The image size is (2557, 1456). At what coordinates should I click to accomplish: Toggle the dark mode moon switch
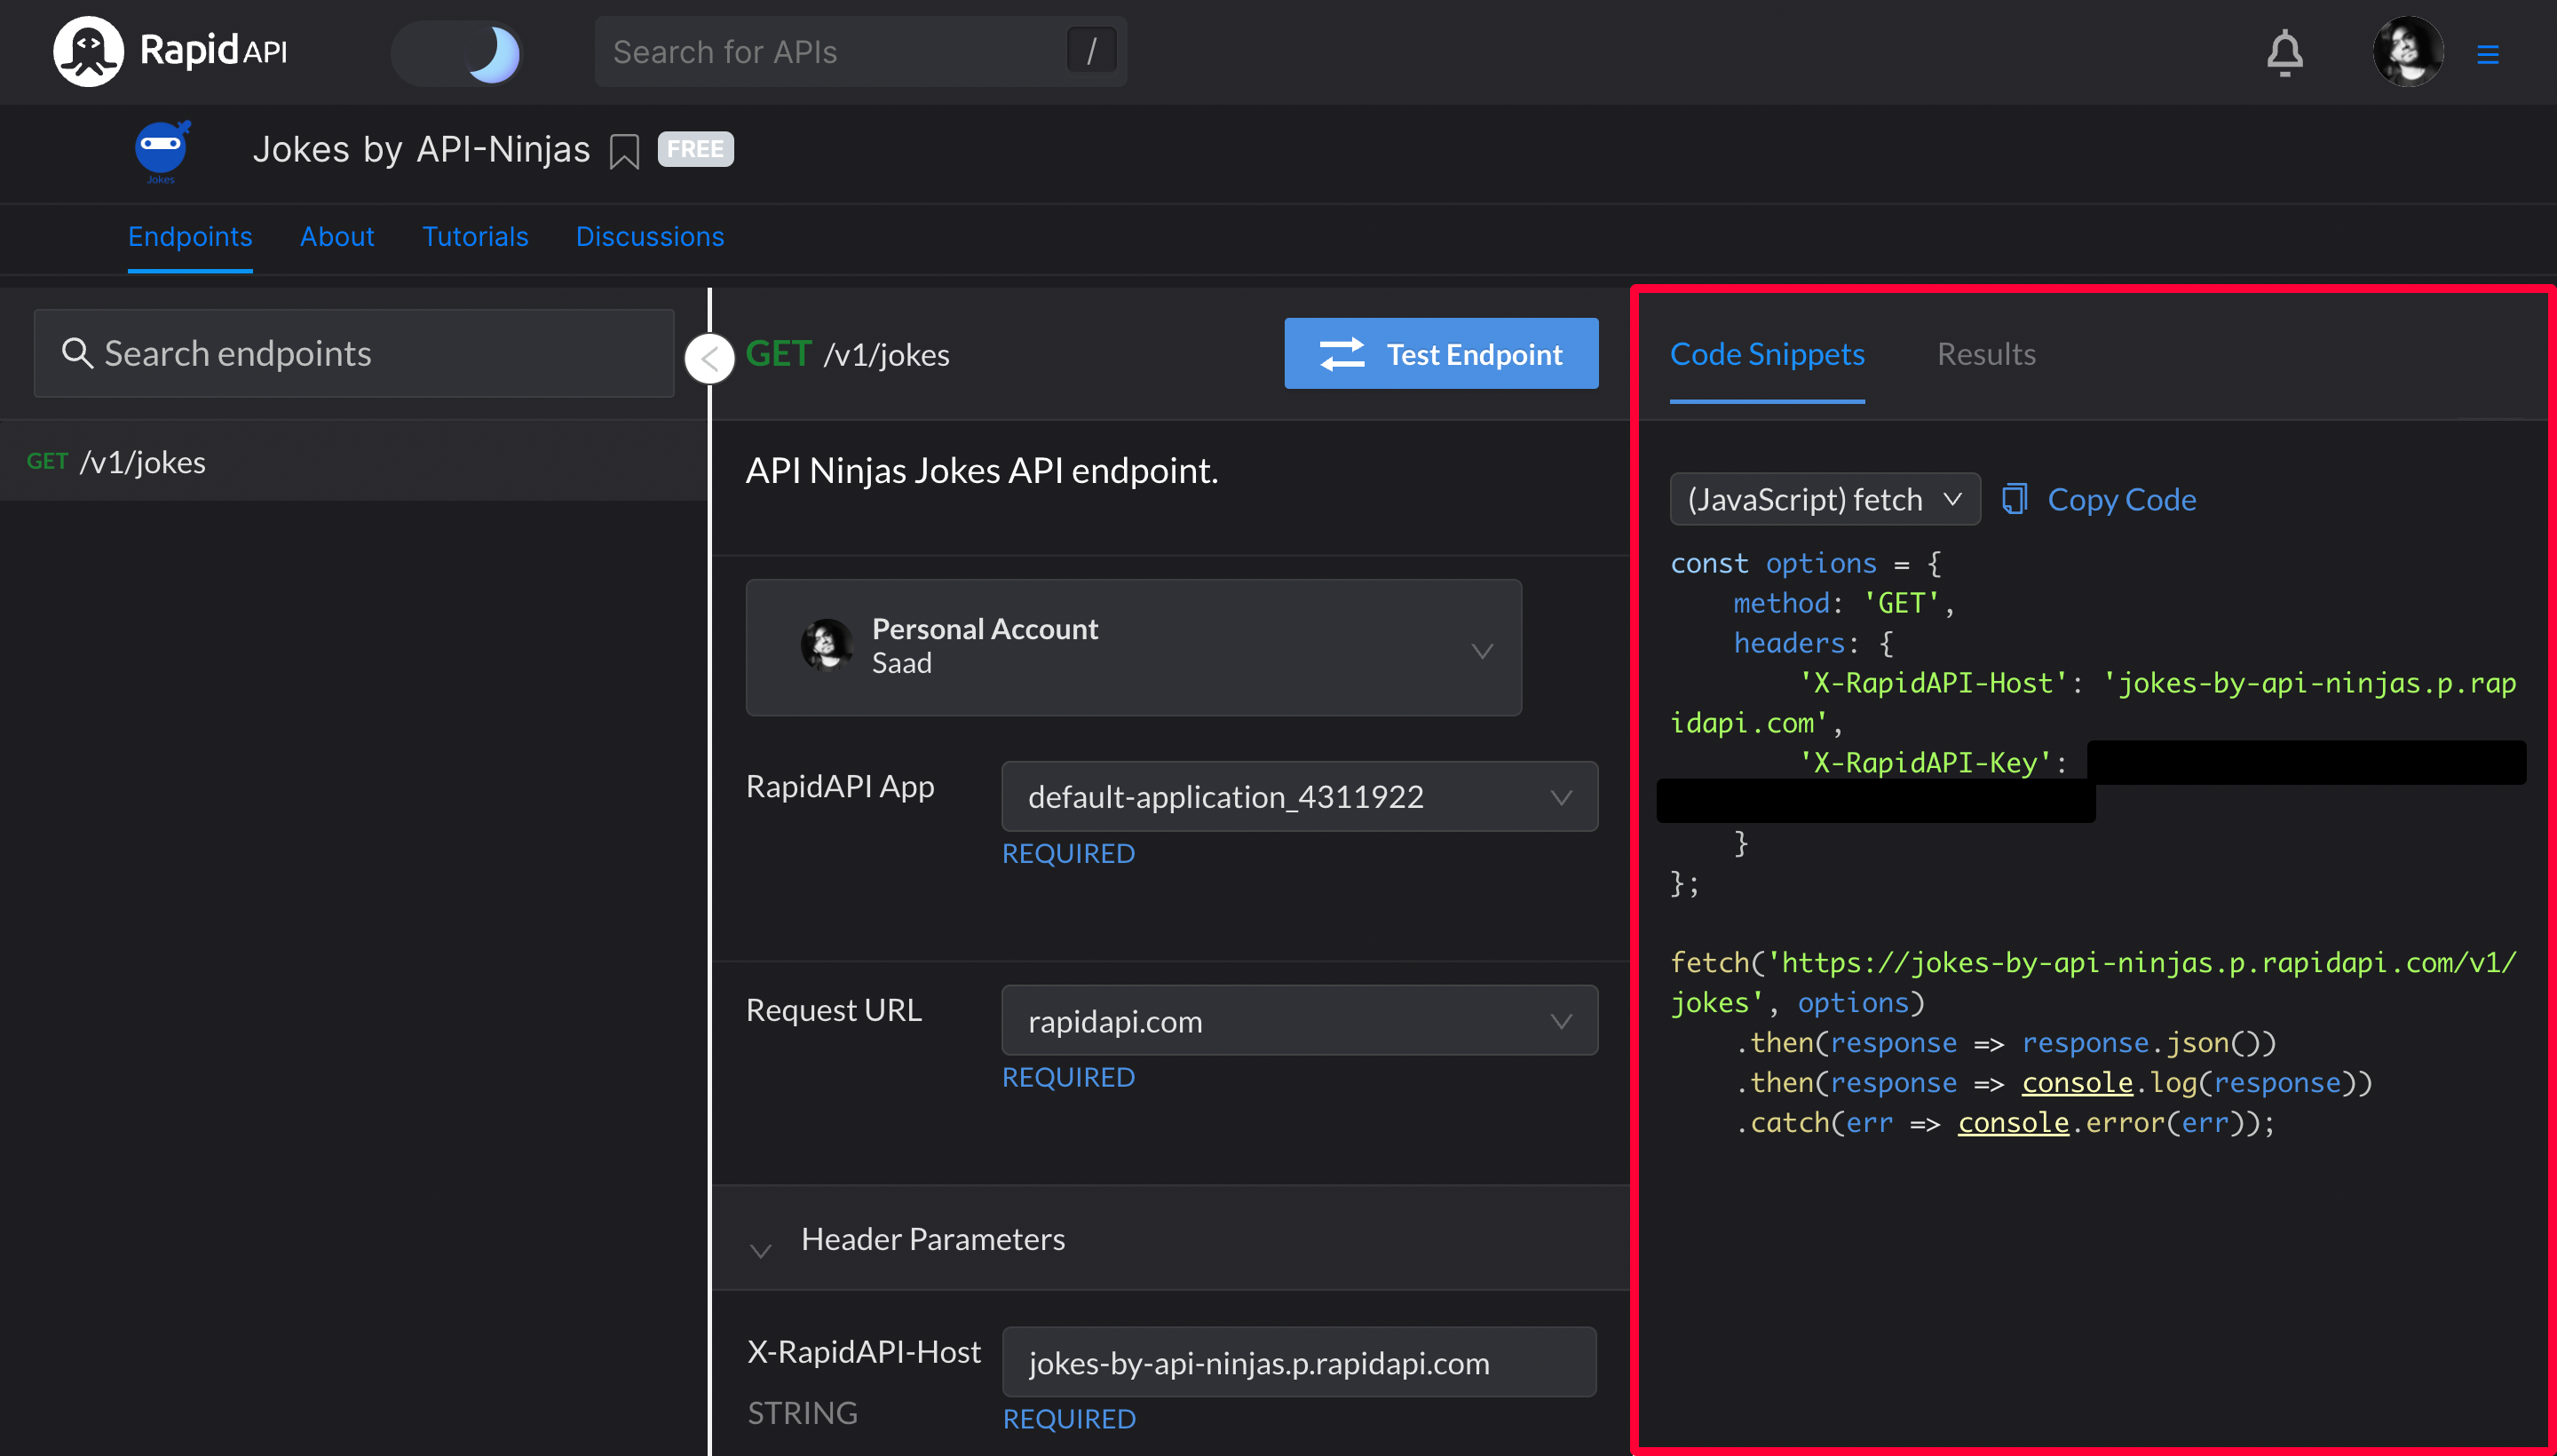(x=458, y=53)
